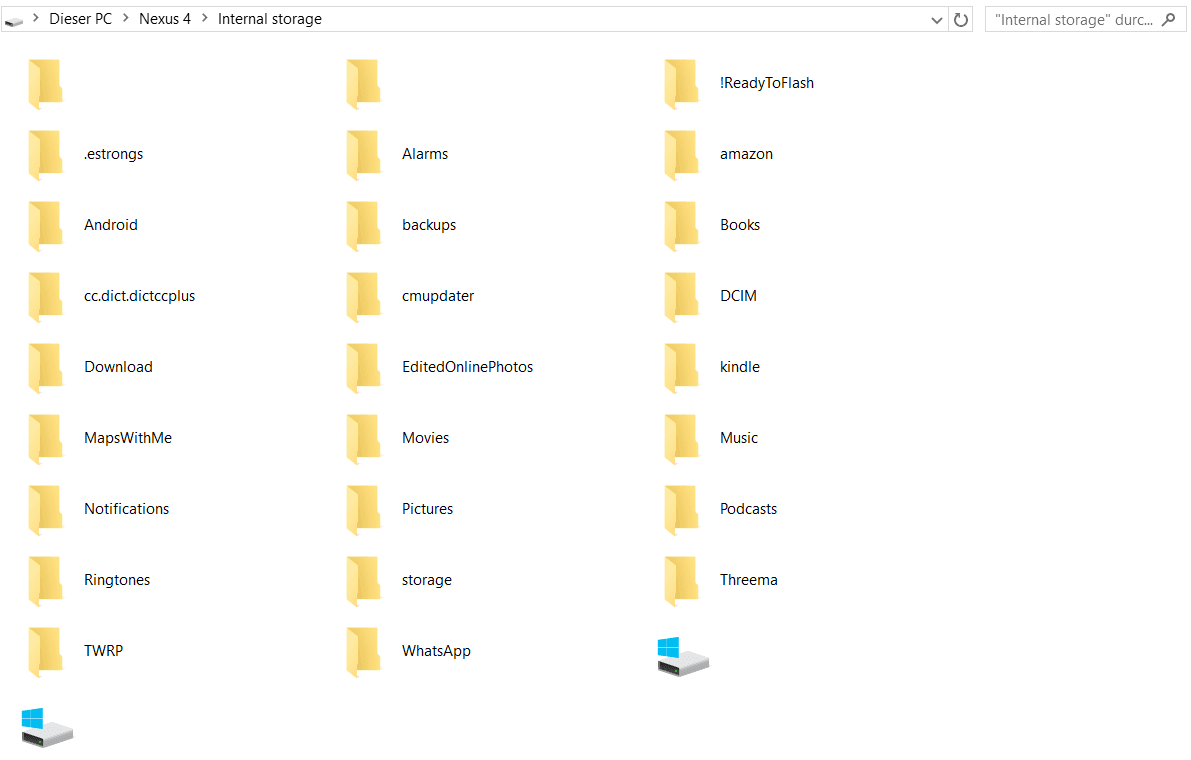Viewport: 1191px width, 760px height.
Task: Click the Pictures folder icon
Action: point(364,510)
